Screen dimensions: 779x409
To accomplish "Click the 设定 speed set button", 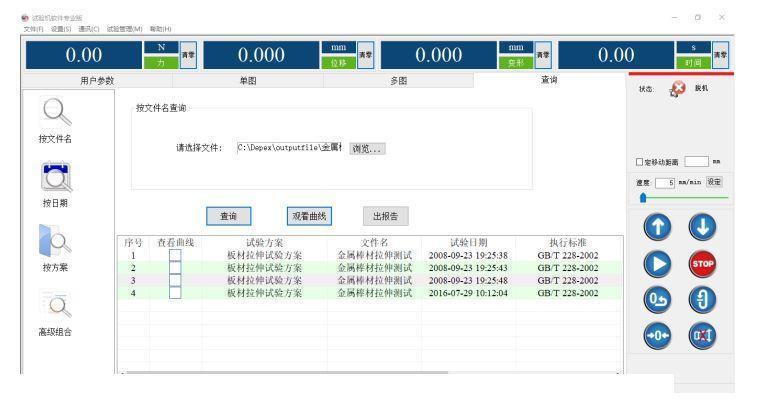I will 714,182.
